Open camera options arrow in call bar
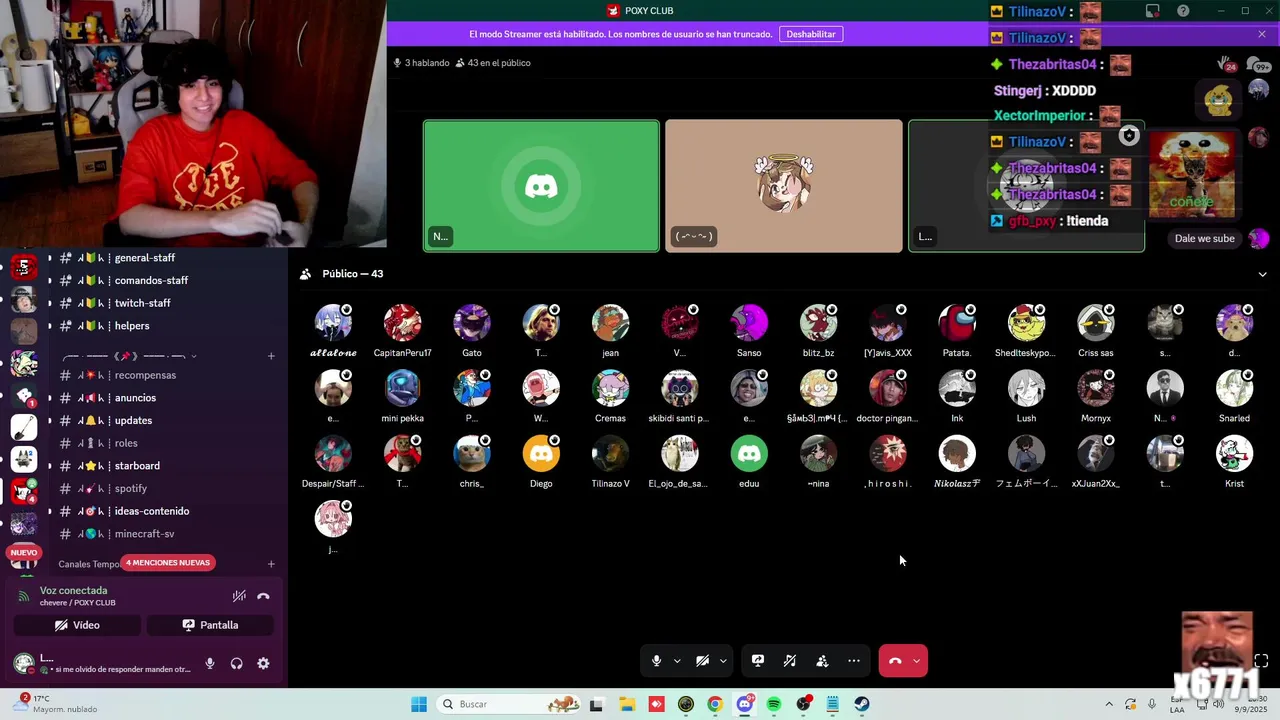Viewport: 1280px width, 720px height. tap(723, 661)
